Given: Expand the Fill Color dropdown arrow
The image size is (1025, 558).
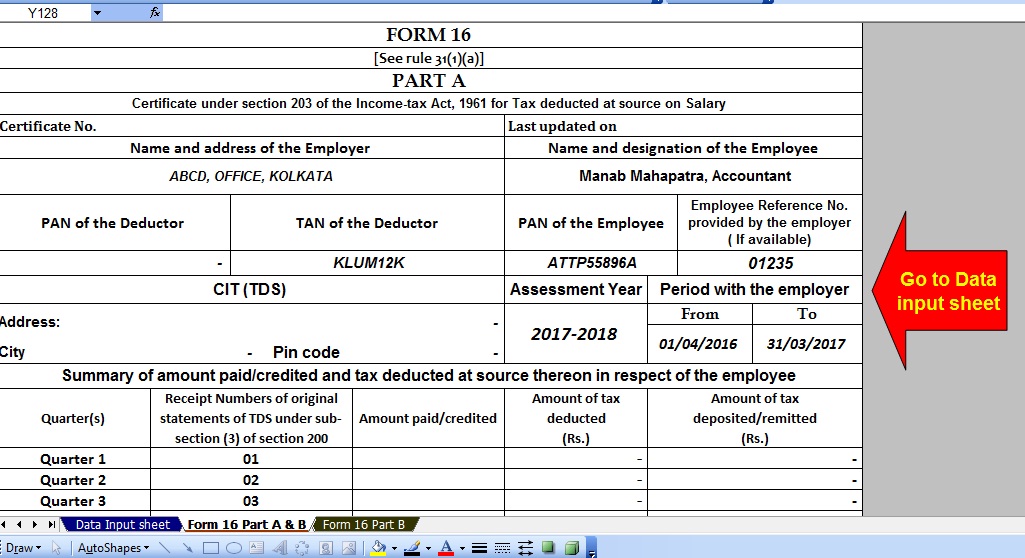Looking at the screenshot, I should click(x=394, y=548).
